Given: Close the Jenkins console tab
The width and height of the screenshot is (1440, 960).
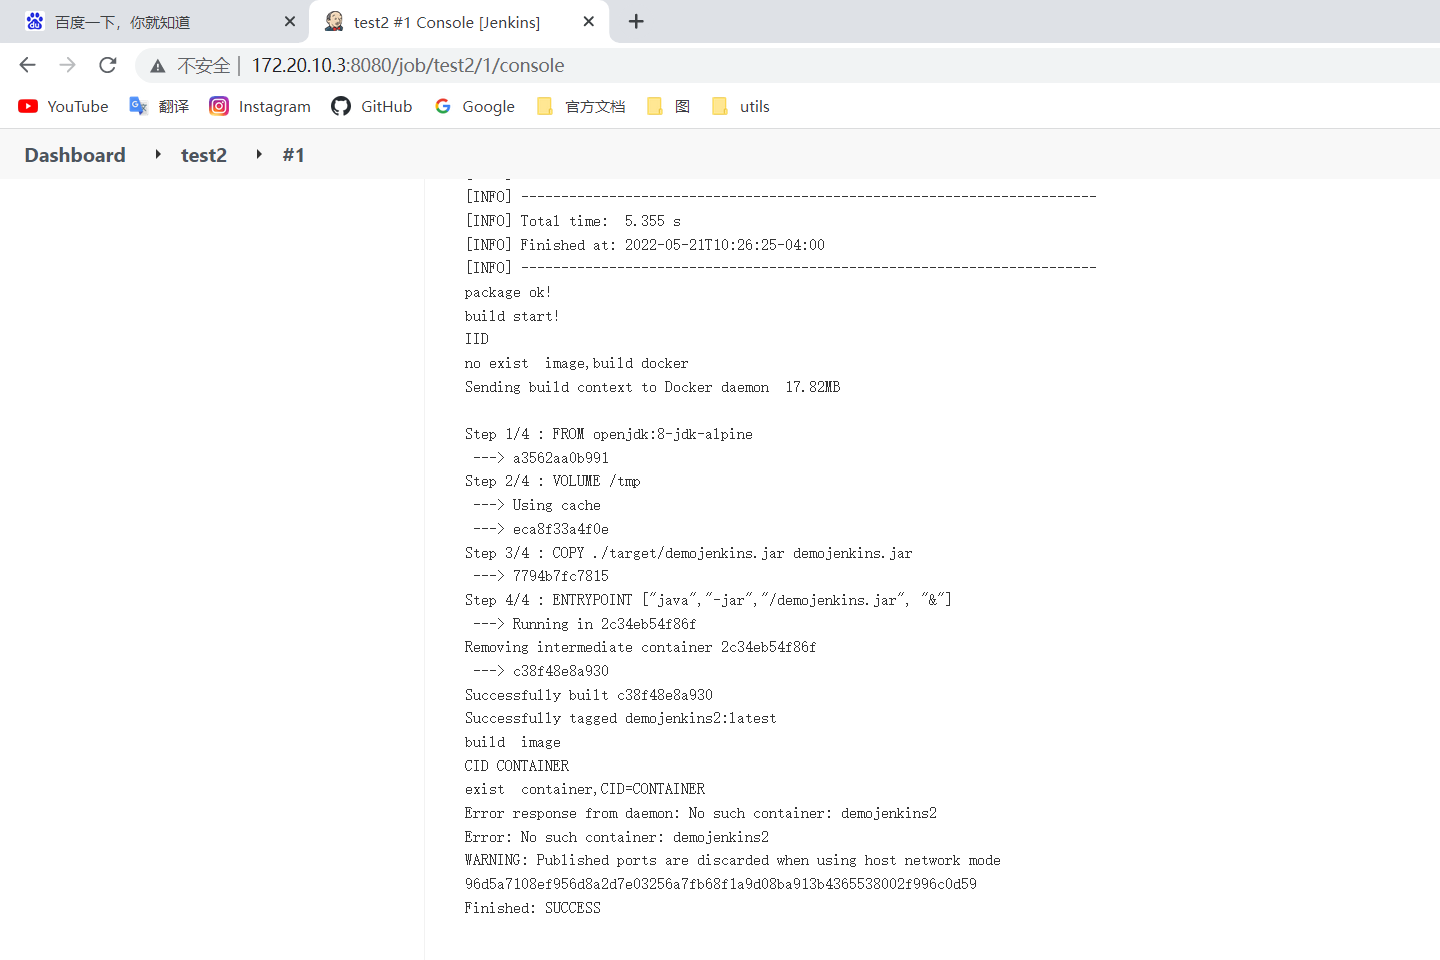Looking at the screenshot, I should pyautogui.click(x=589, y=22).
